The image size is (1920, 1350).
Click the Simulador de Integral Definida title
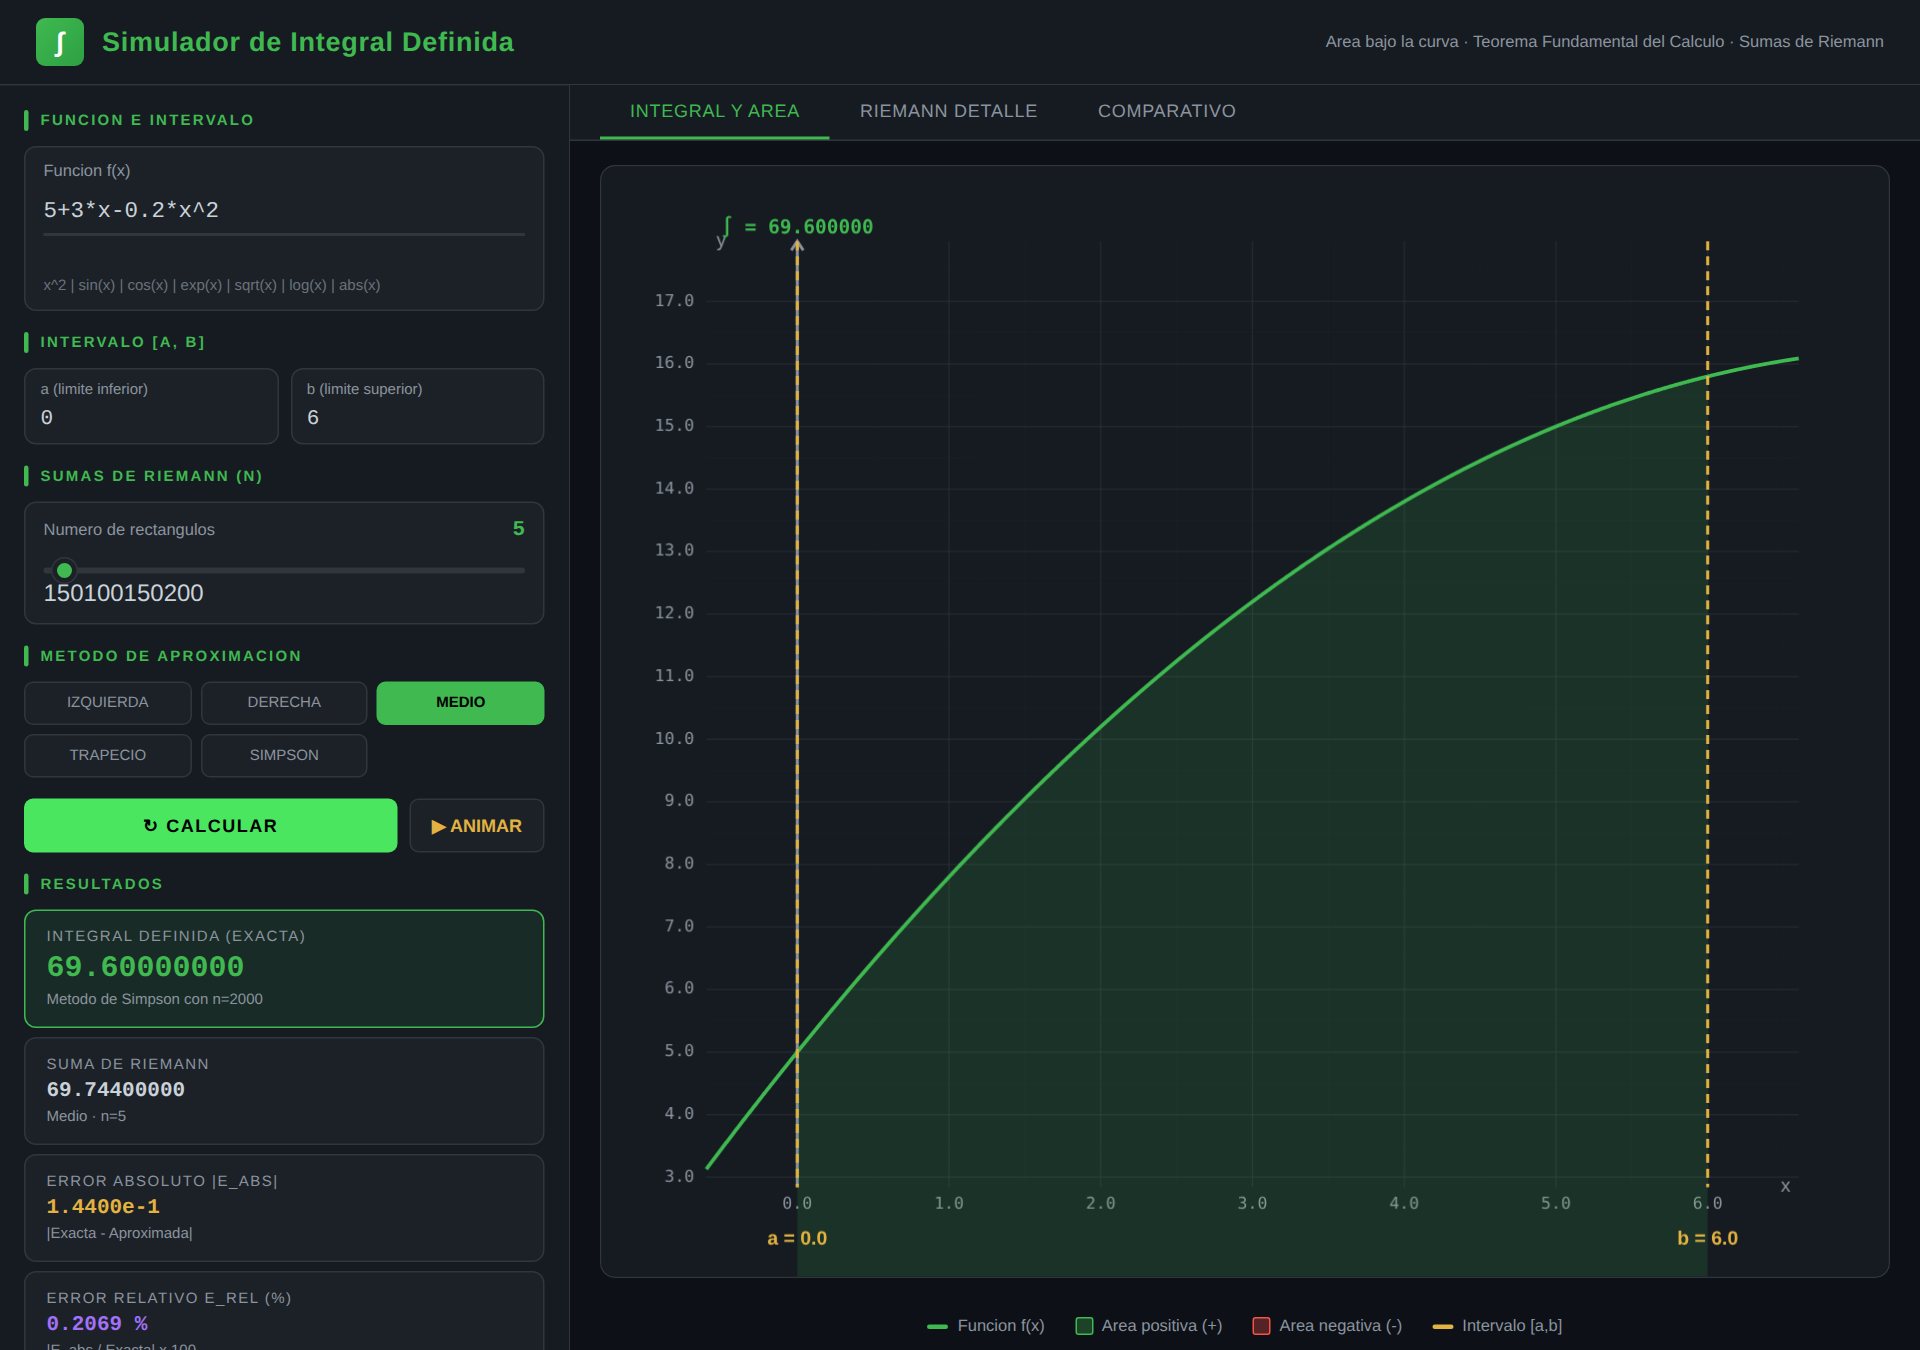[308, 42]
